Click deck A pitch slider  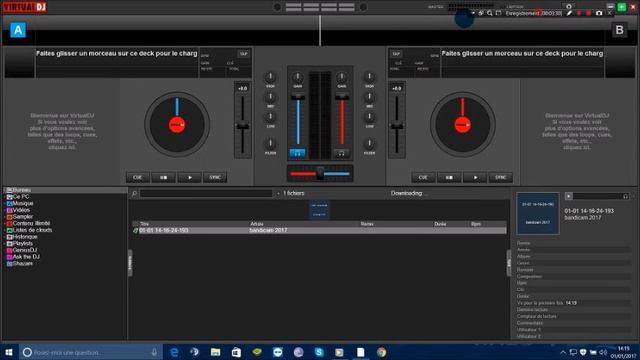pos(242,126)
